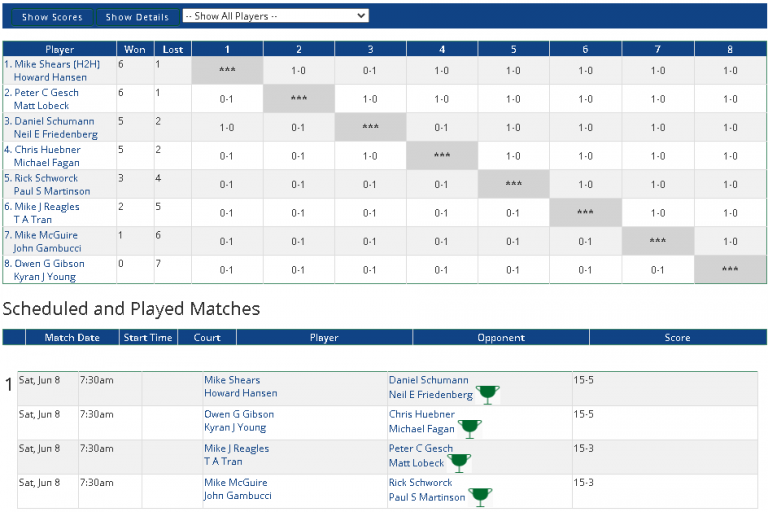Click John Gambucci in match schedule

pos(238,496)
